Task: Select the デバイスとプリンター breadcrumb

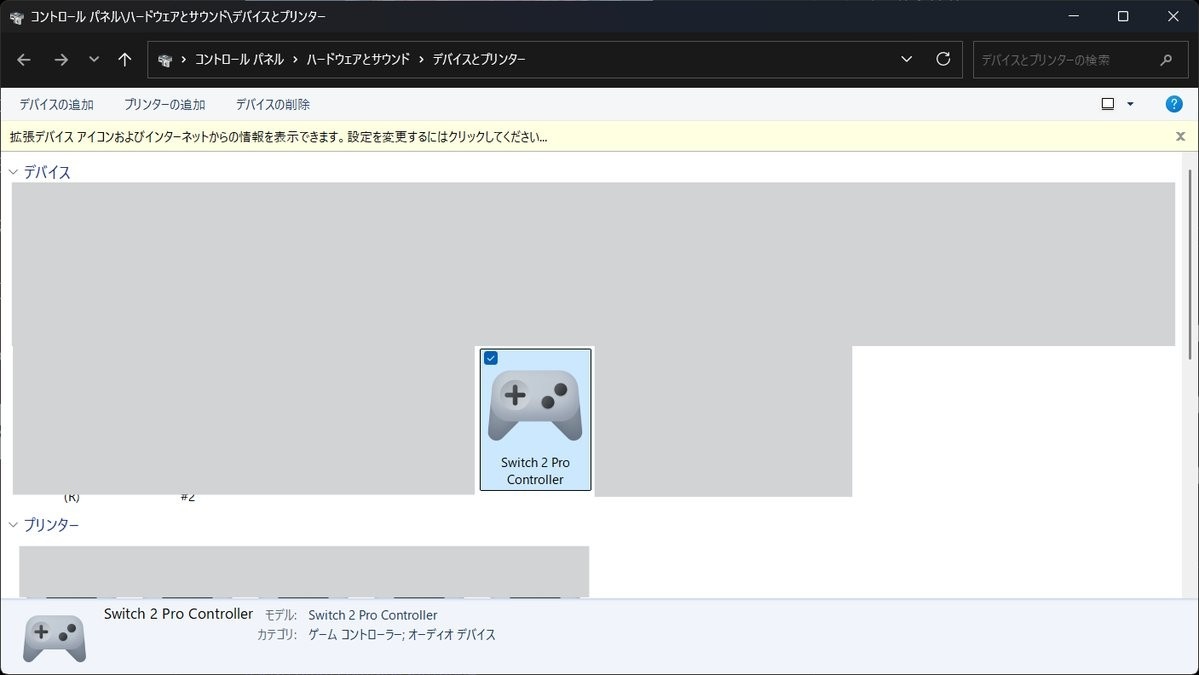Action: tap(479, 60)
